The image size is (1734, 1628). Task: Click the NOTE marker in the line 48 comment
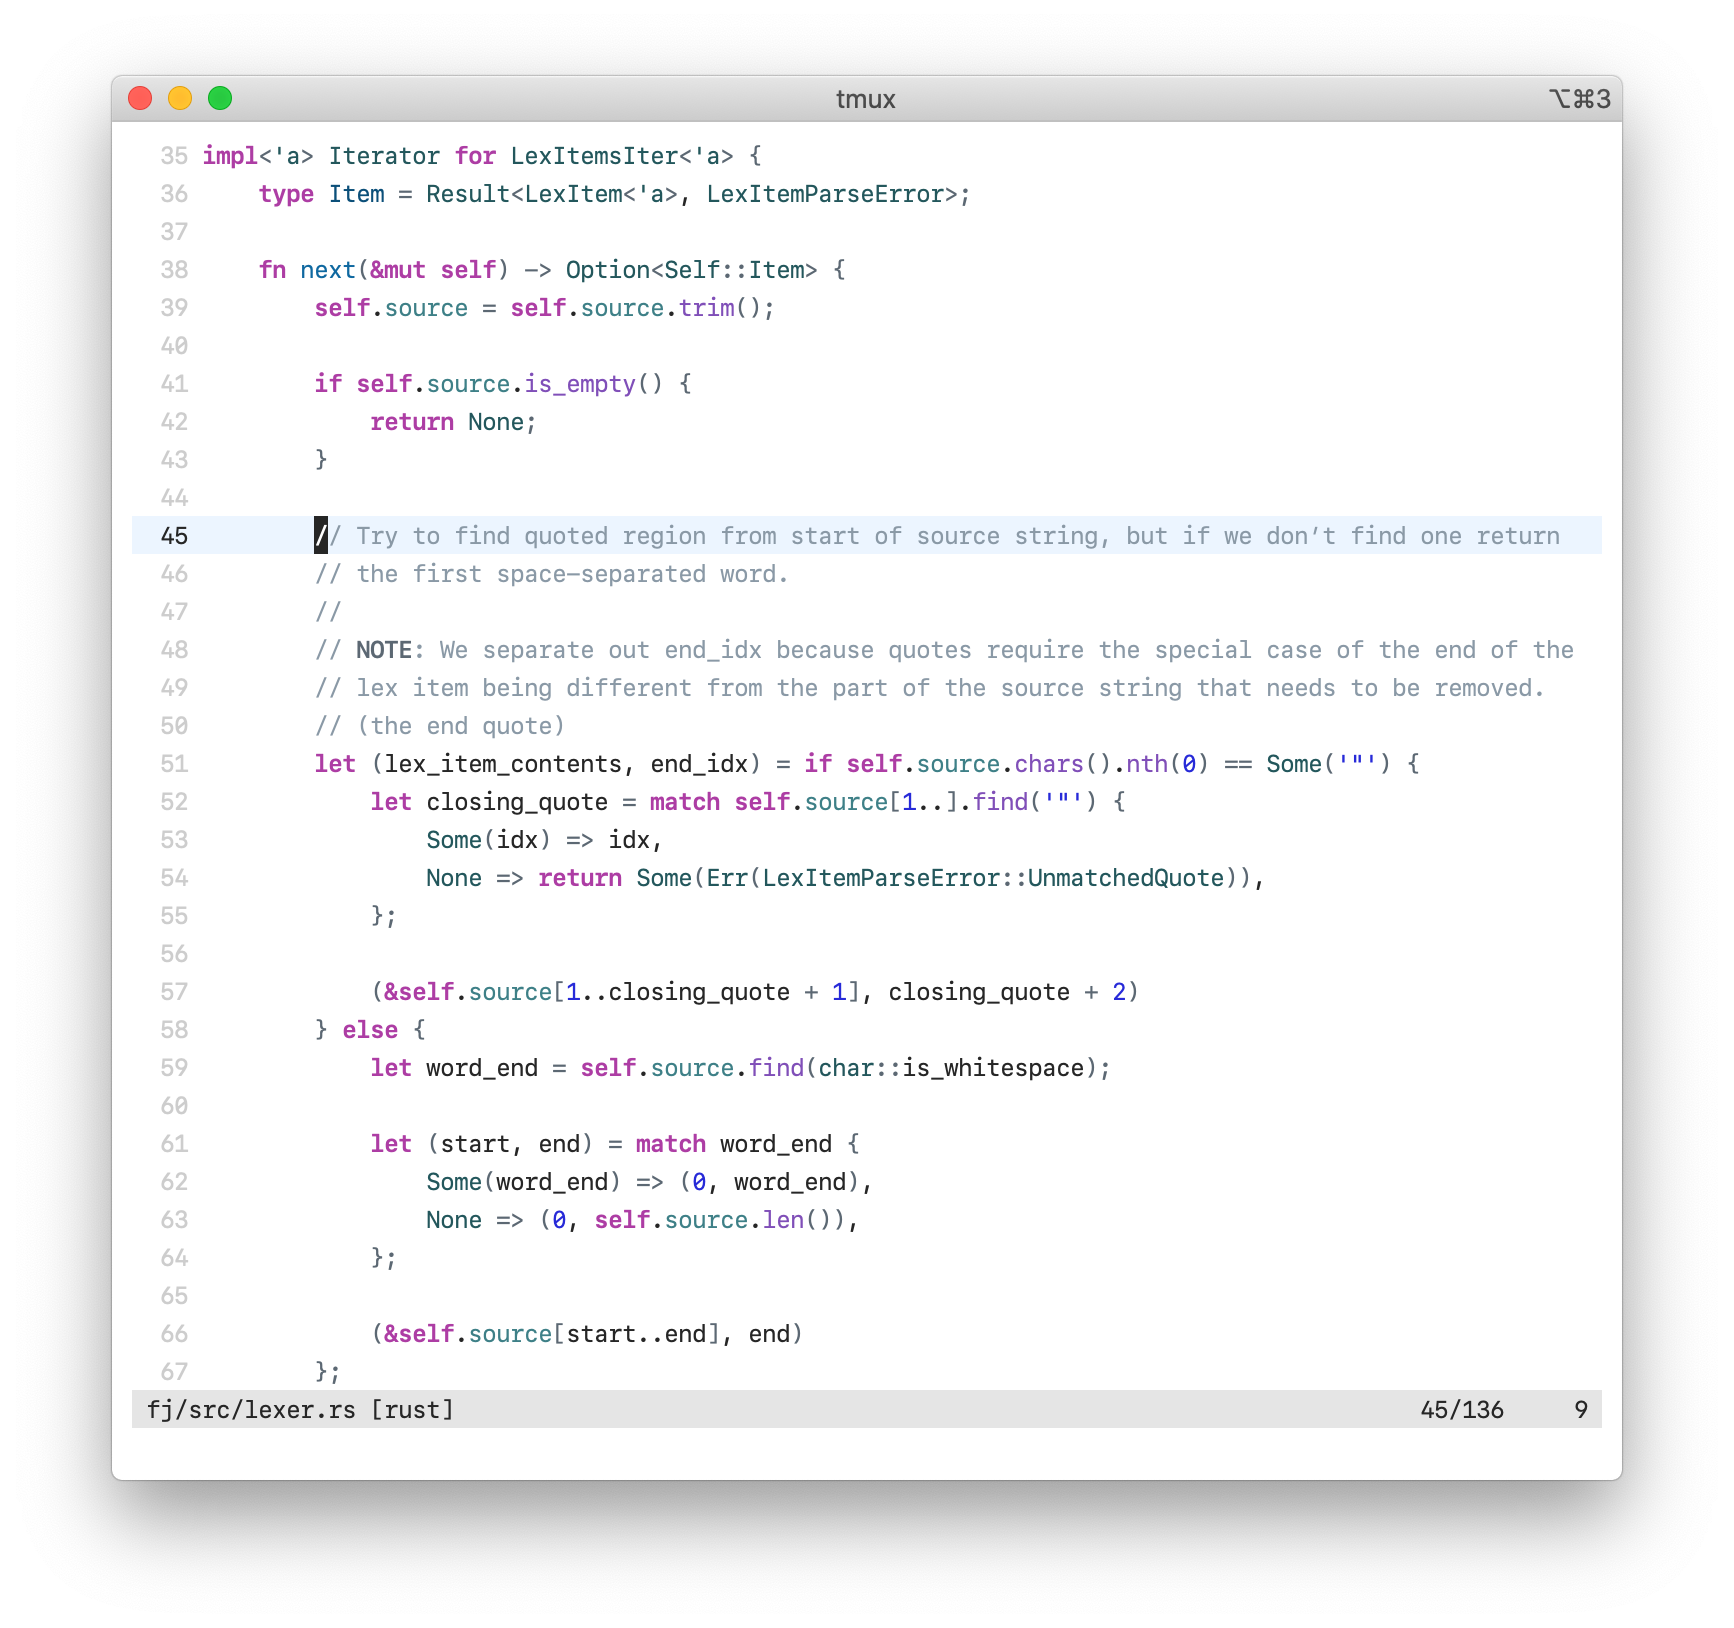pos(384,650)
